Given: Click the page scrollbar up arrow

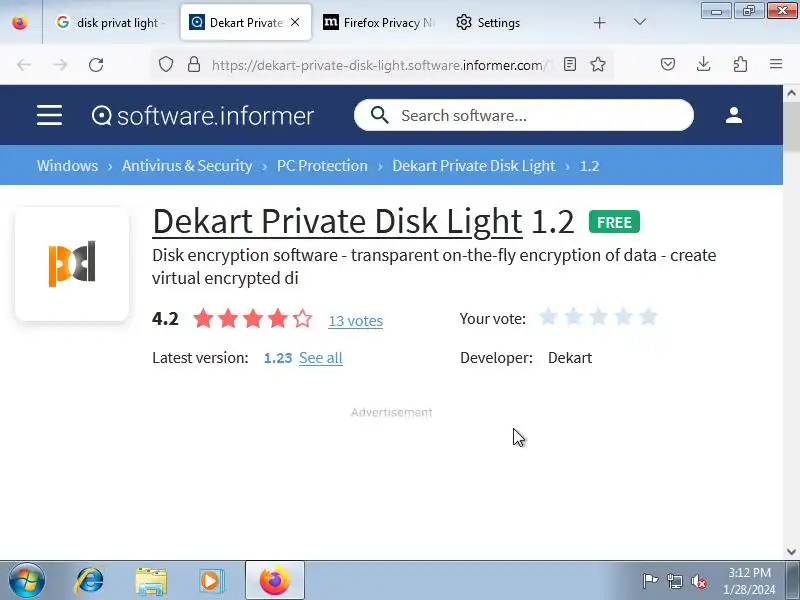Looking at the screenshot, I should [x=791, y=93].
